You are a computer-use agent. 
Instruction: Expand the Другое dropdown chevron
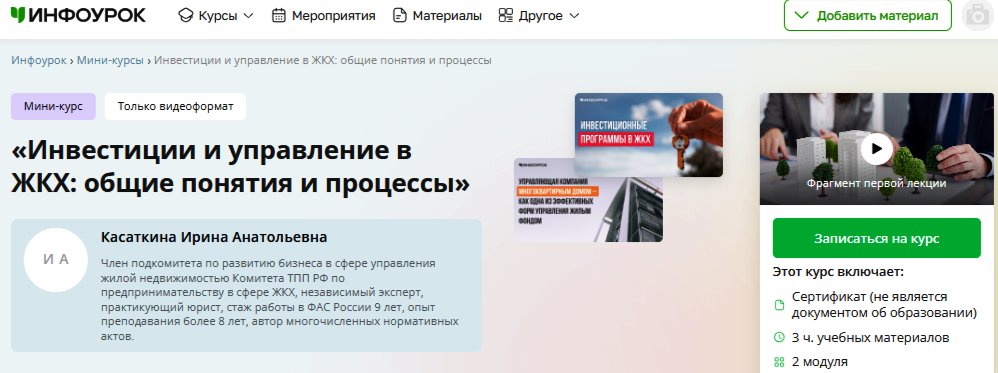573,16
